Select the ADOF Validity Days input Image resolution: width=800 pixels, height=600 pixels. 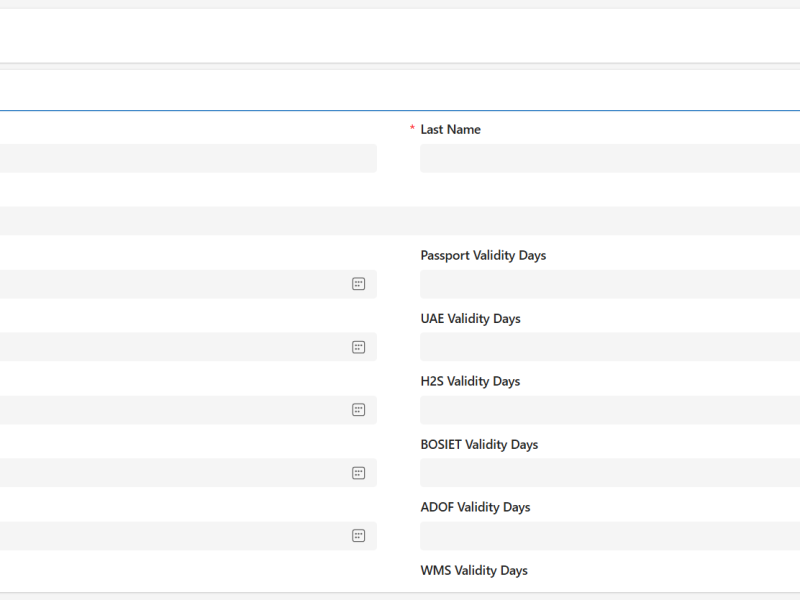point(610,536)
